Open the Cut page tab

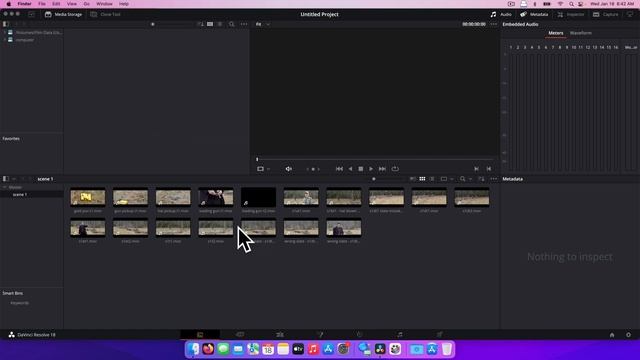[240, 335]
